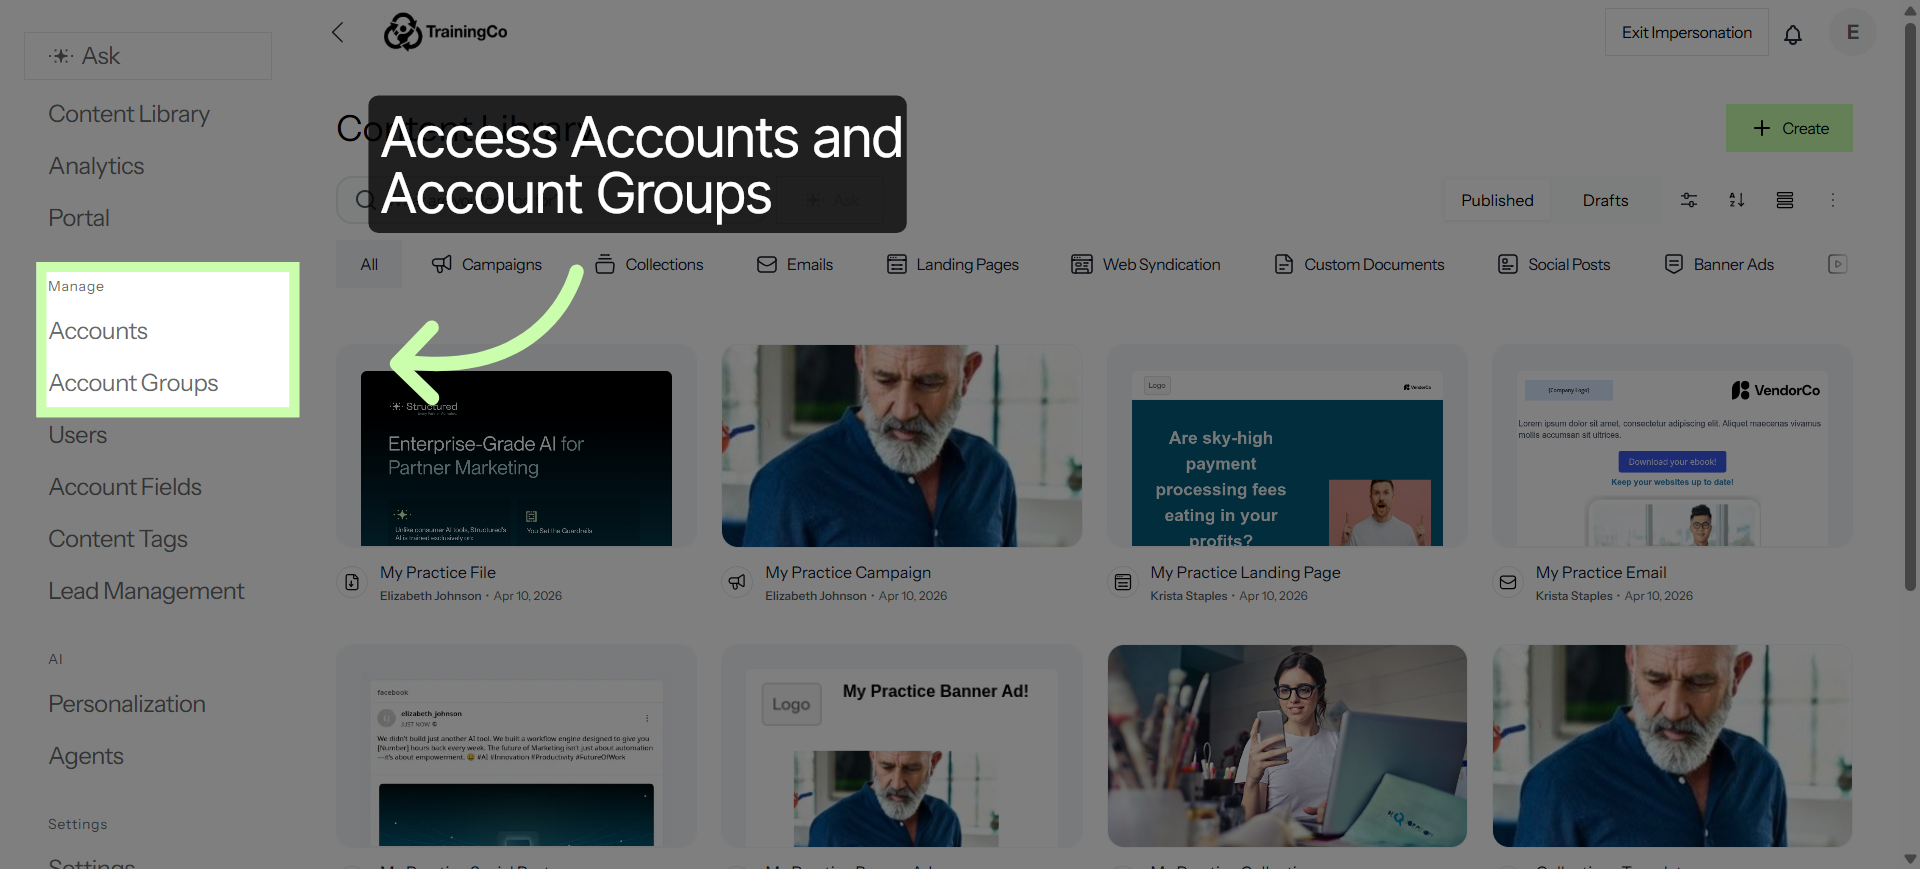This screenshot has width=1920, height=869.
Task: Click the My Practice Email envelope icon
Action: pyautogui.click(x=1508, y=582)
